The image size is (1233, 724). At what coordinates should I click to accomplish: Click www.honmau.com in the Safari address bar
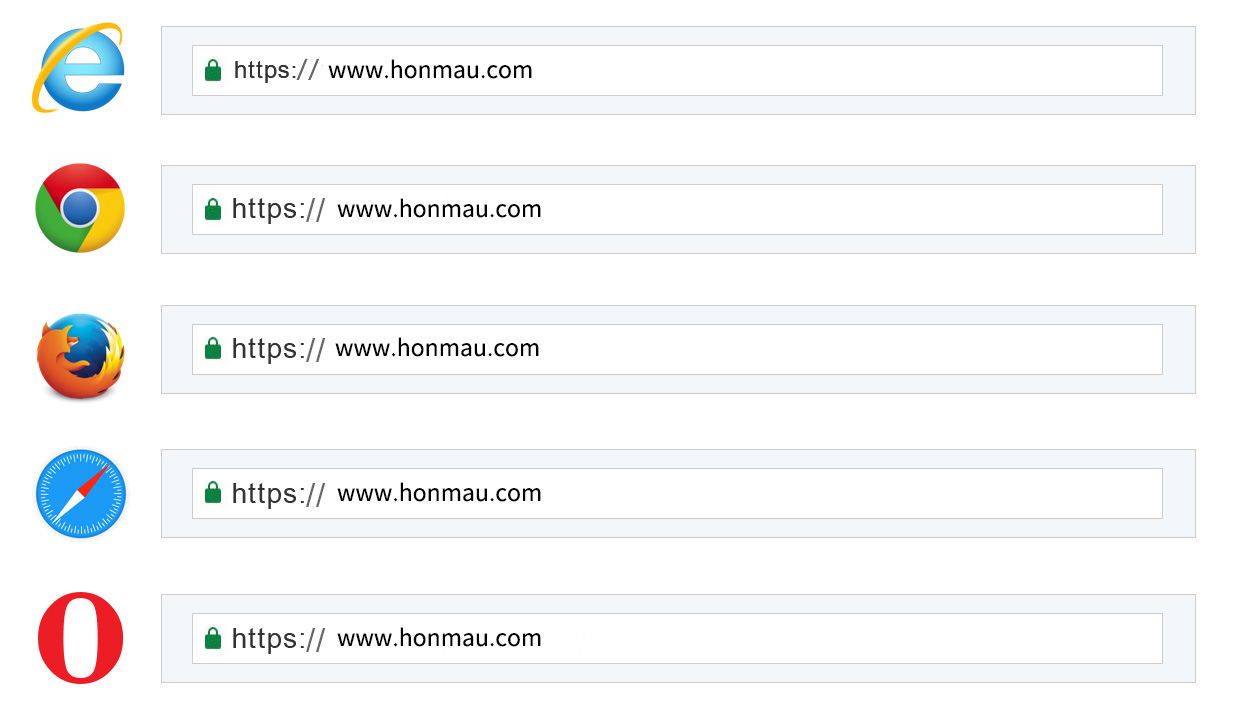(x=439, y=493)
